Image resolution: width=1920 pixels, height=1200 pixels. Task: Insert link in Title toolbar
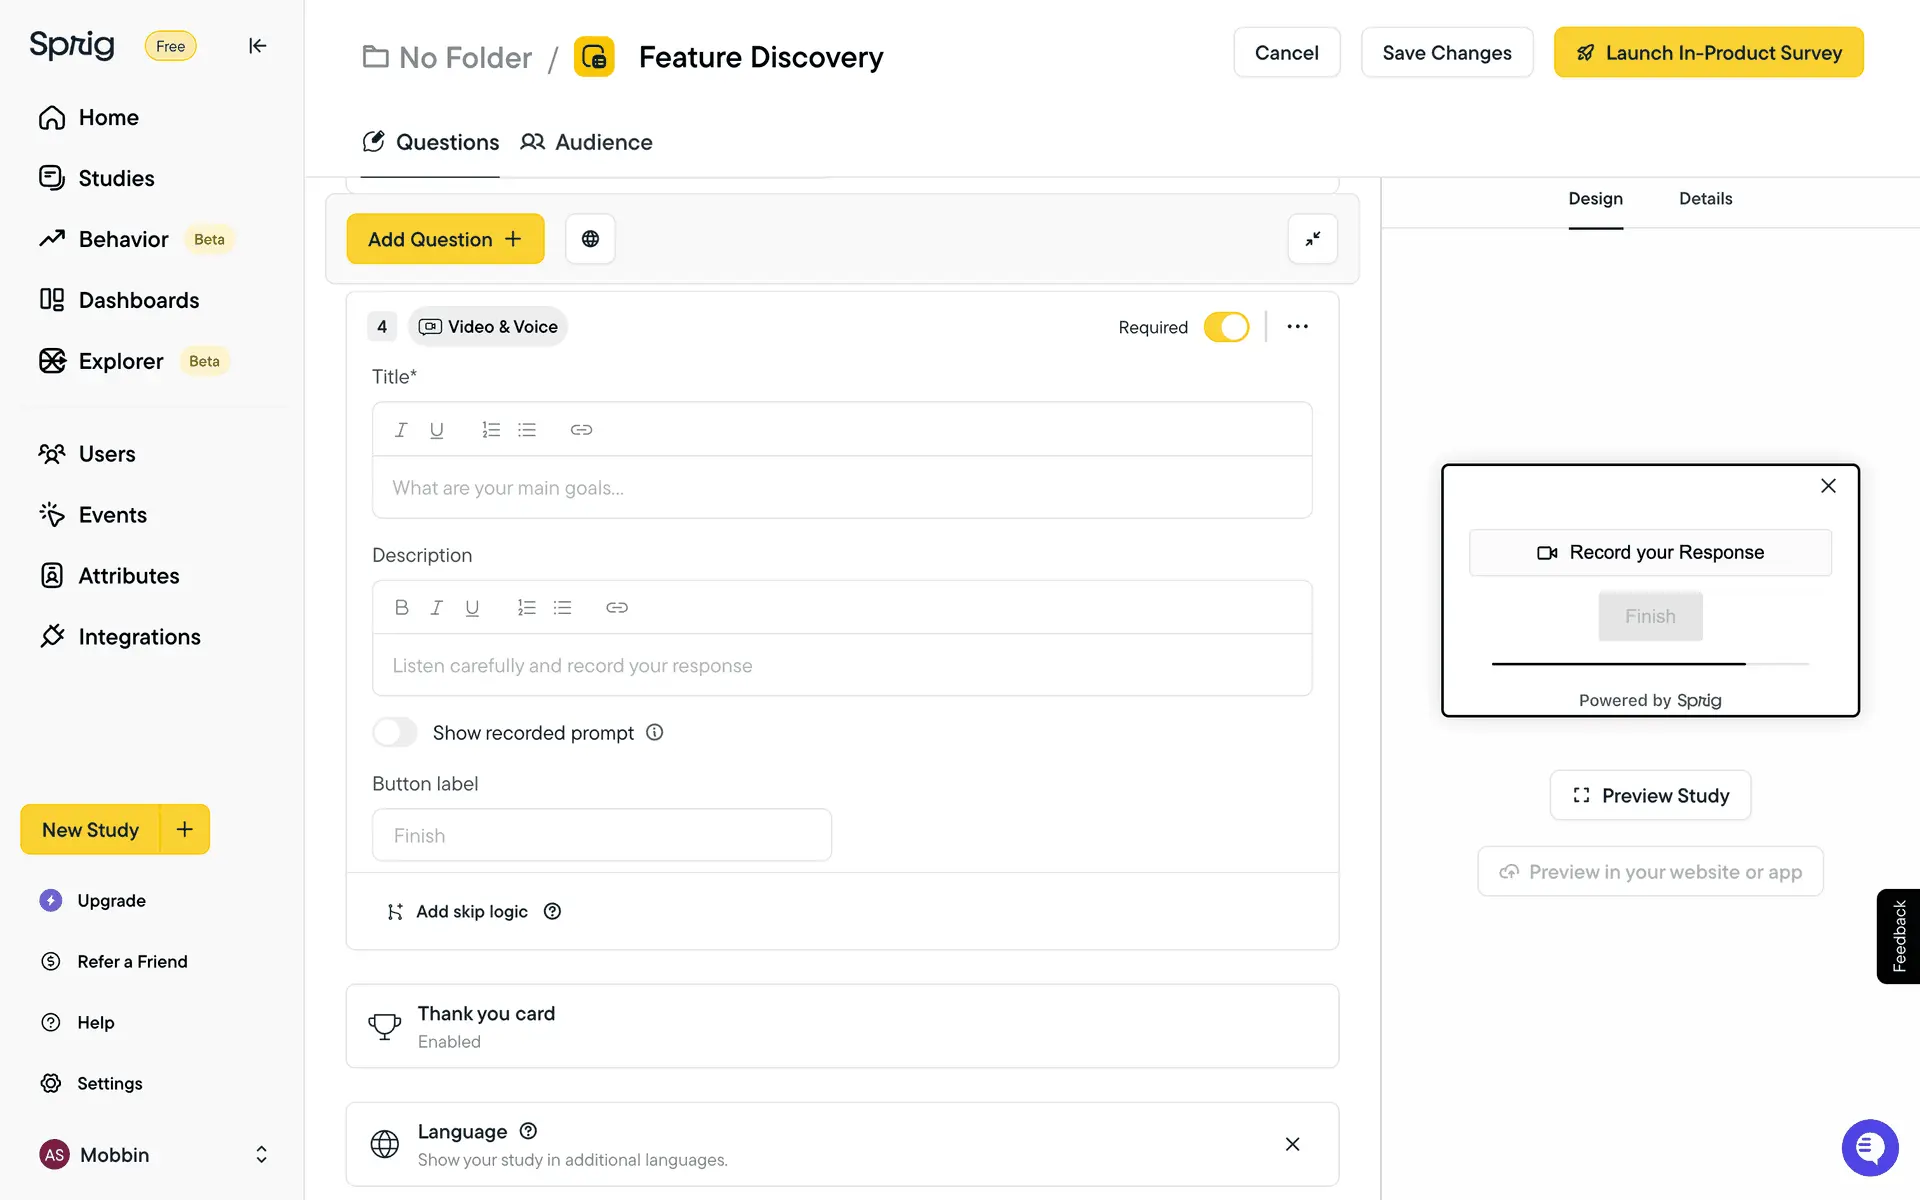click(x=581, y=430)
